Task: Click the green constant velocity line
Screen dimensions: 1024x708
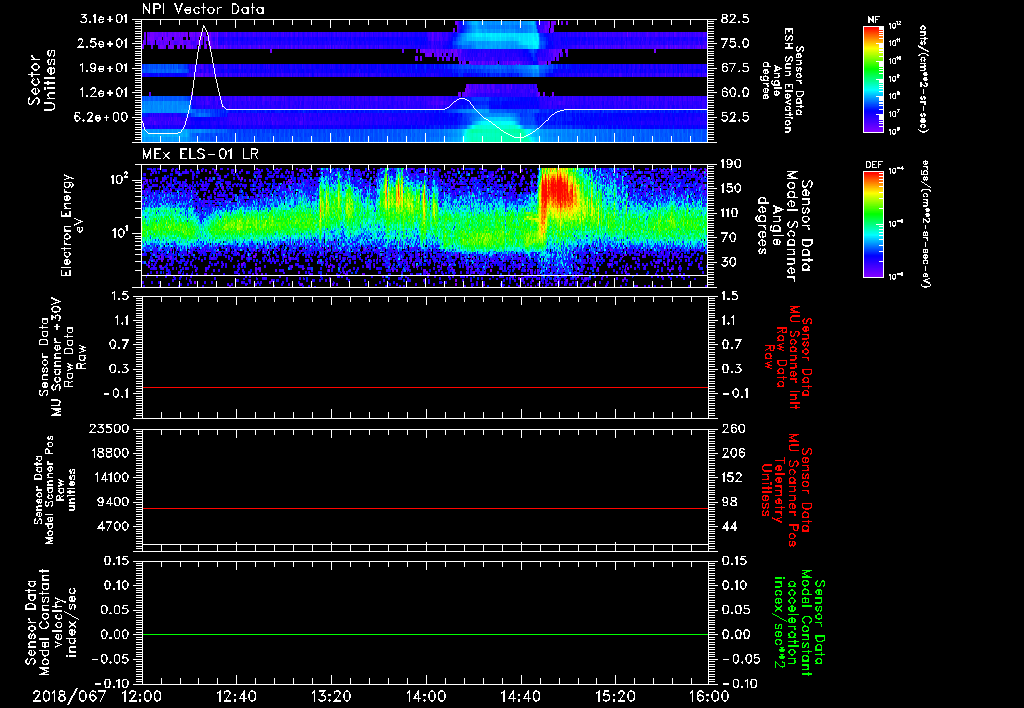Action: click(x=425, y=634)
